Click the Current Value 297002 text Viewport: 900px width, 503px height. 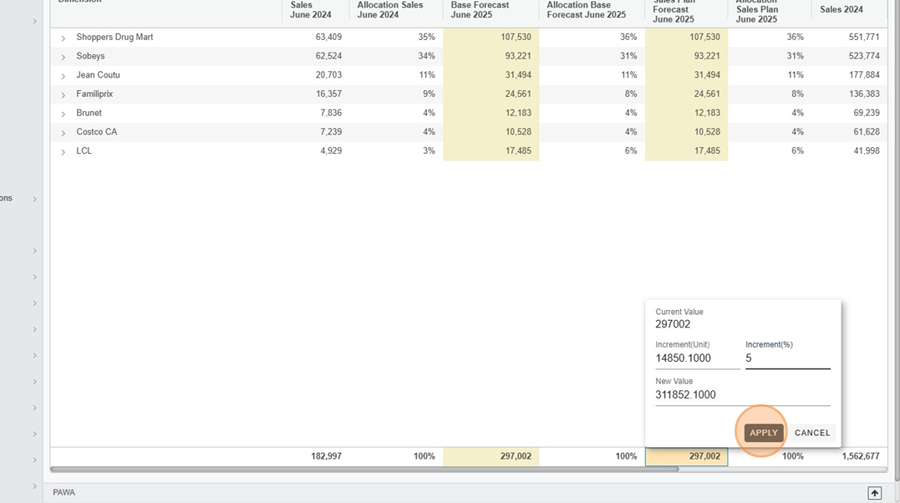(x=673, y=324)
